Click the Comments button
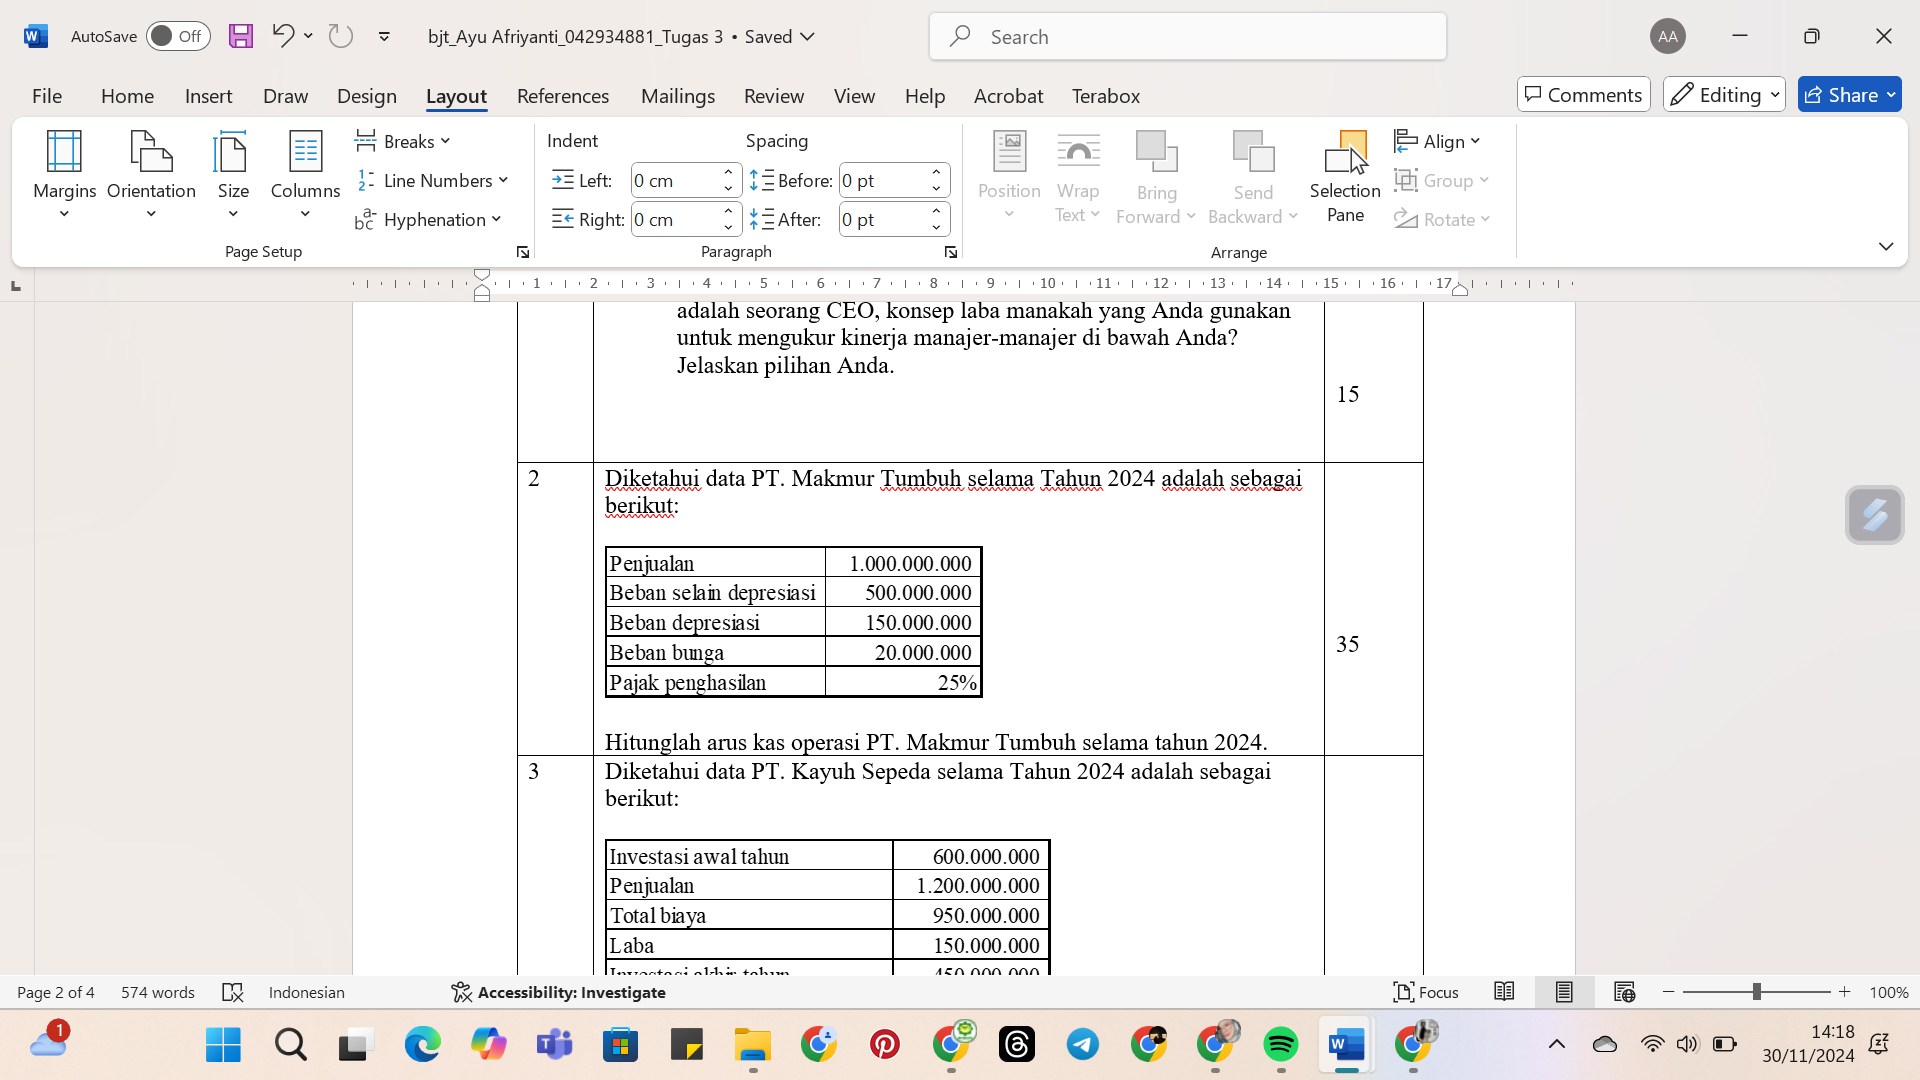 tap(1582, 94)
